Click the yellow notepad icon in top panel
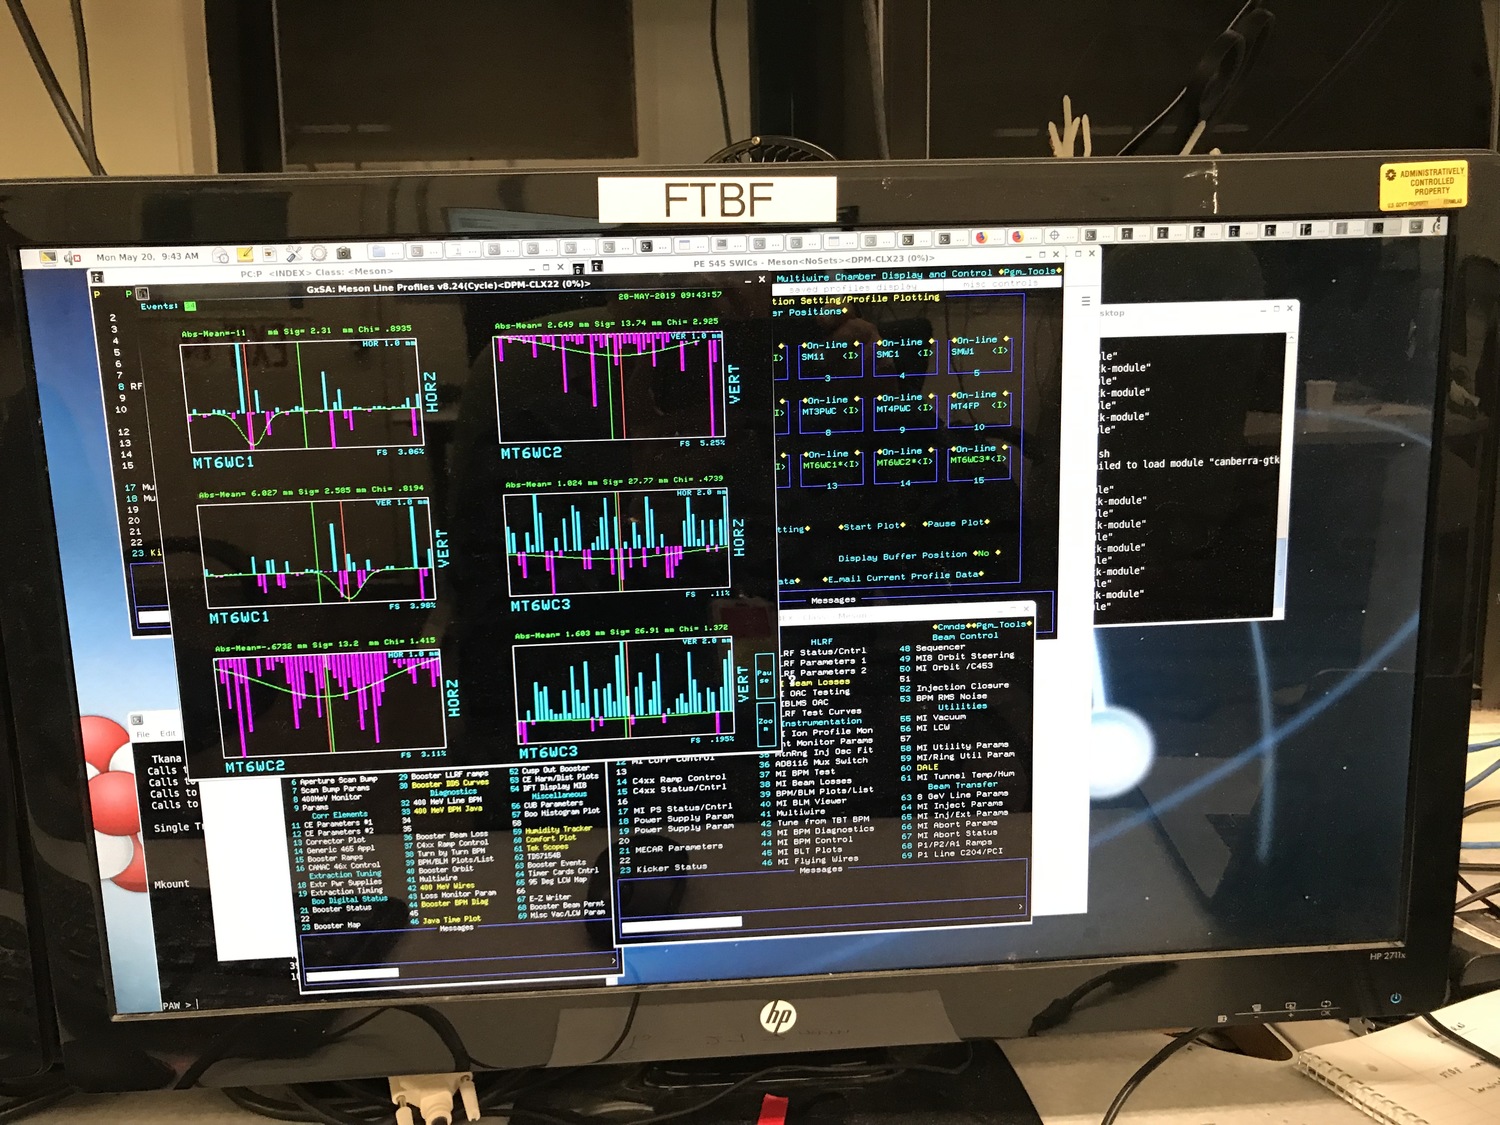1500x1125 pixels. coord(245,255)
